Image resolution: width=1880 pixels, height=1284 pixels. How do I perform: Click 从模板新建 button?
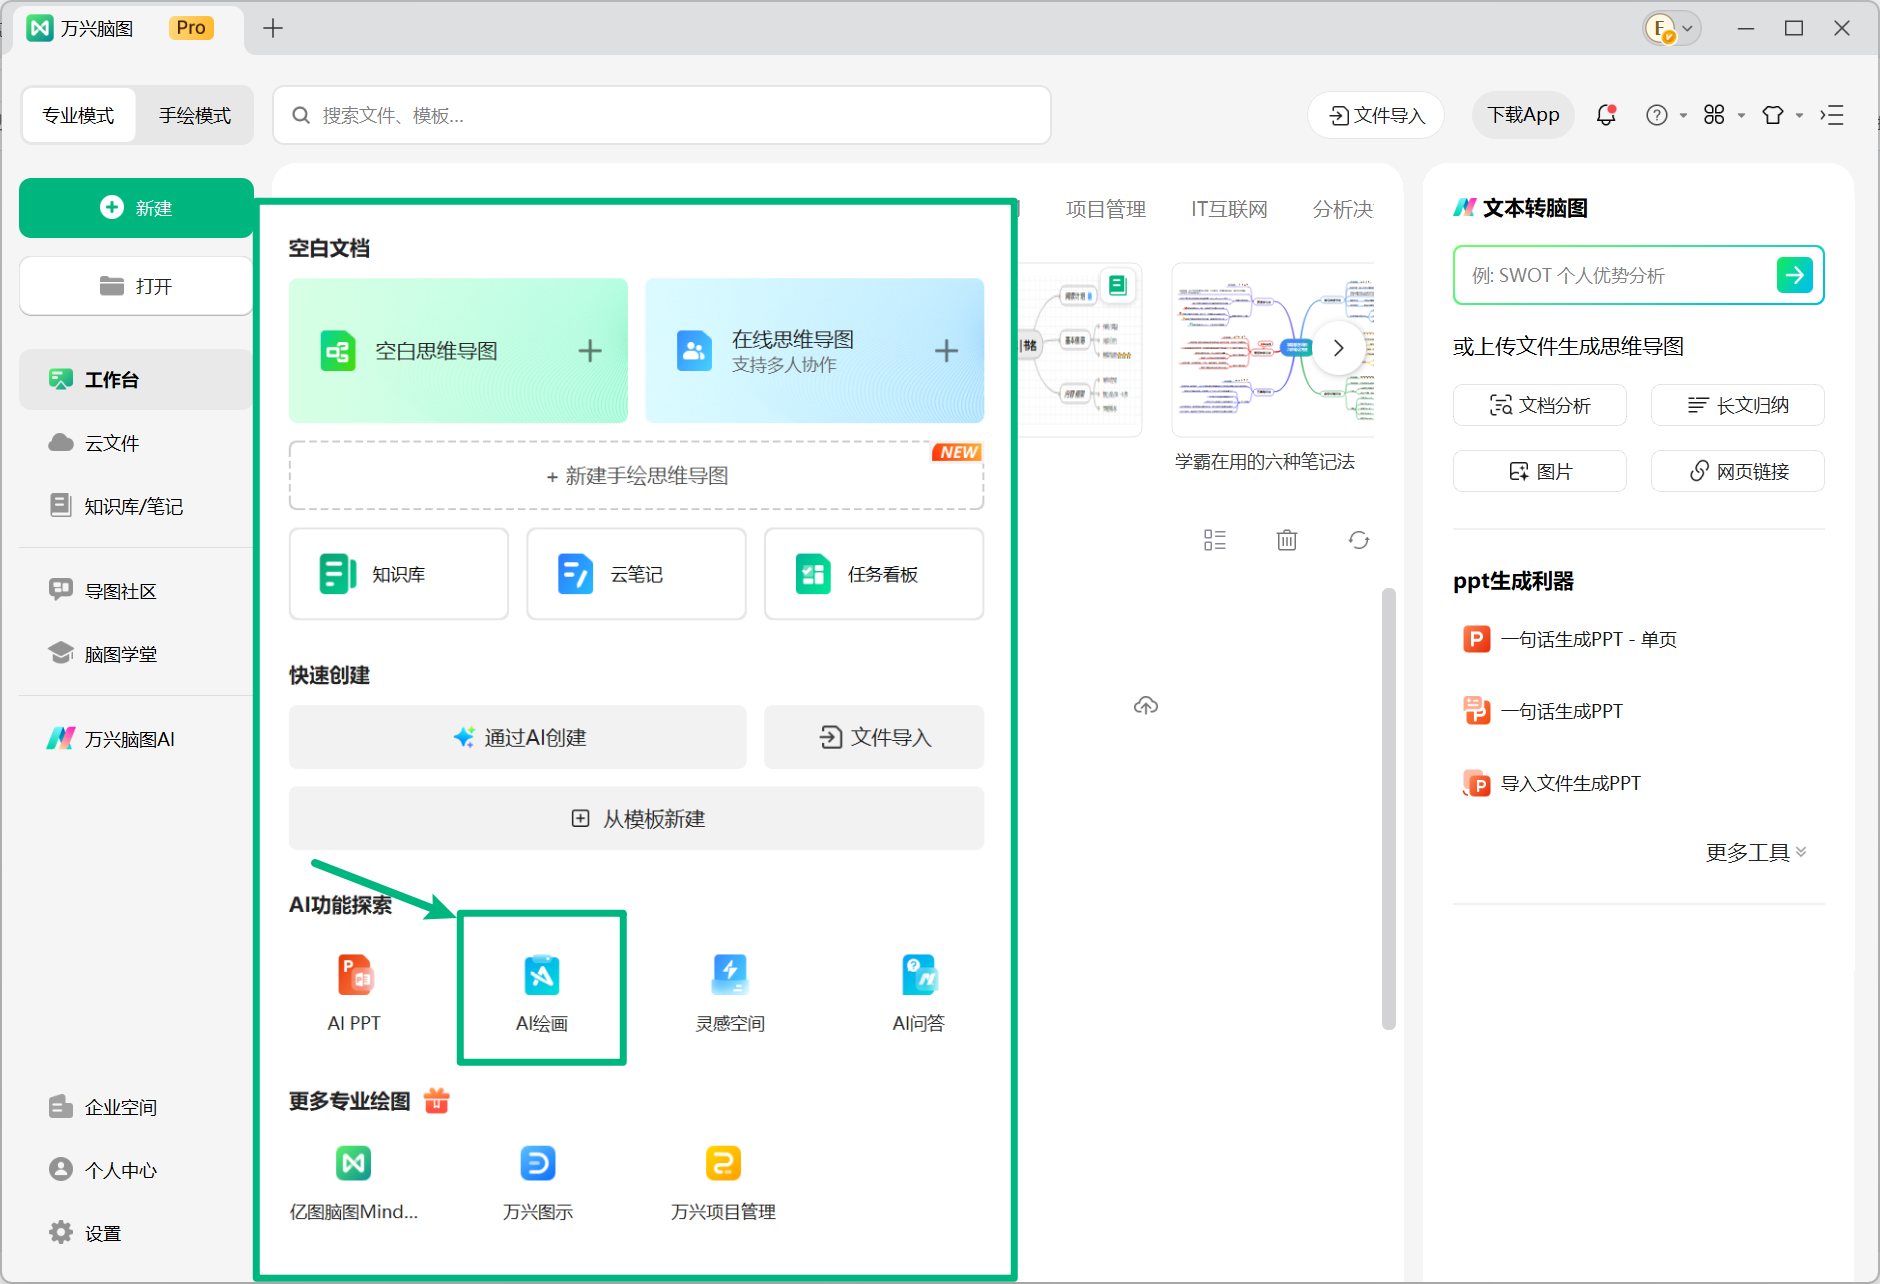(636, 819)
